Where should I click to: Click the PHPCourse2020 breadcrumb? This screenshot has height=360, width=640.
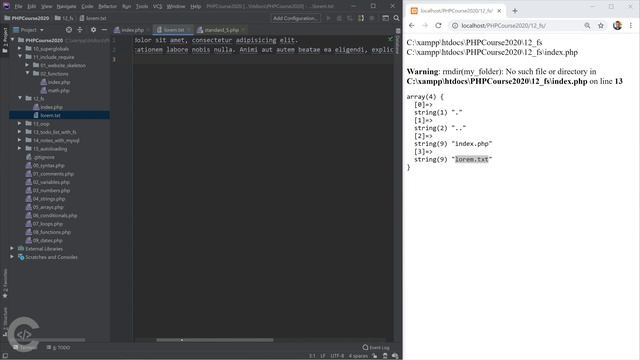pyautogui.click(x=27, y=18)
